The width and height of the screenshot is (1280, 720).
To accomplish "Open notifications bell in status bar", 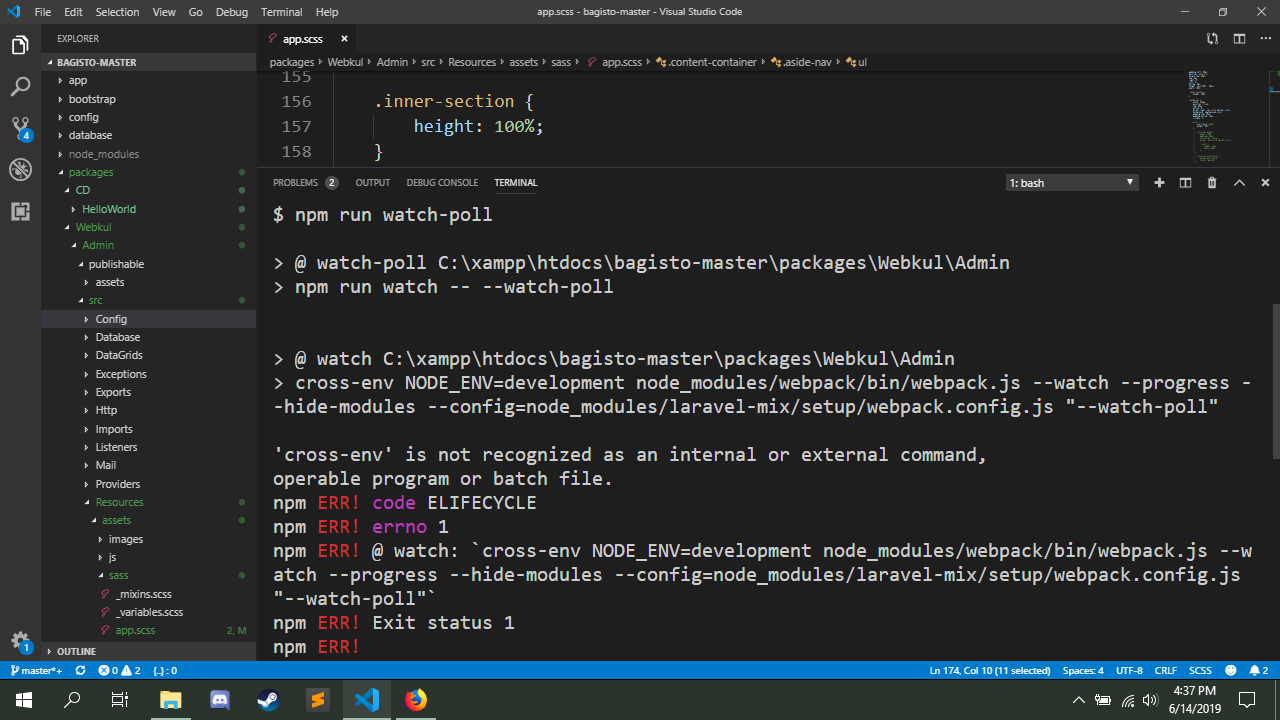I will pyautogui.click(x=1258, y=670).
